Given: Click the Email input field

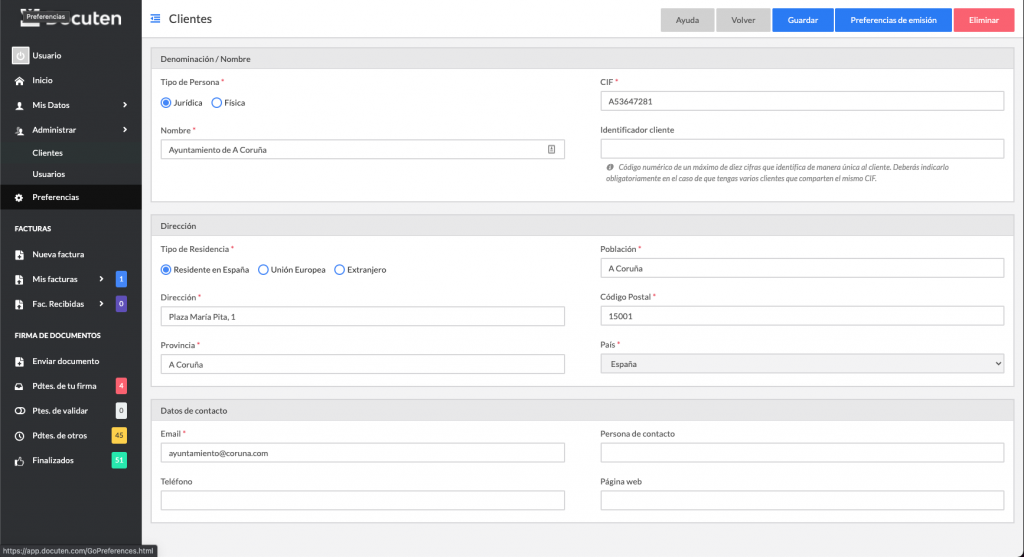Looking at the screenshot, I should point(362,453).
